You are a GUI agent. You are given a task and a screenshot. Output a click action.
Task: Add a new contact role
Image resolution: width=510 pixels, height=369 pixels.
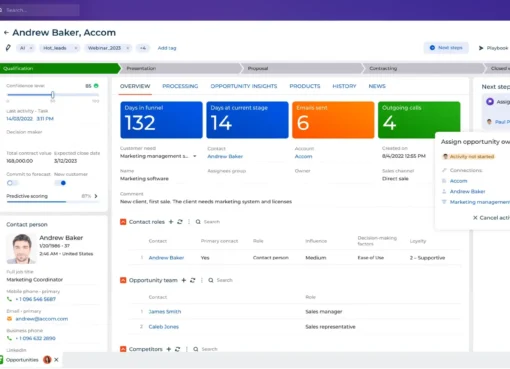click(171, 222)
